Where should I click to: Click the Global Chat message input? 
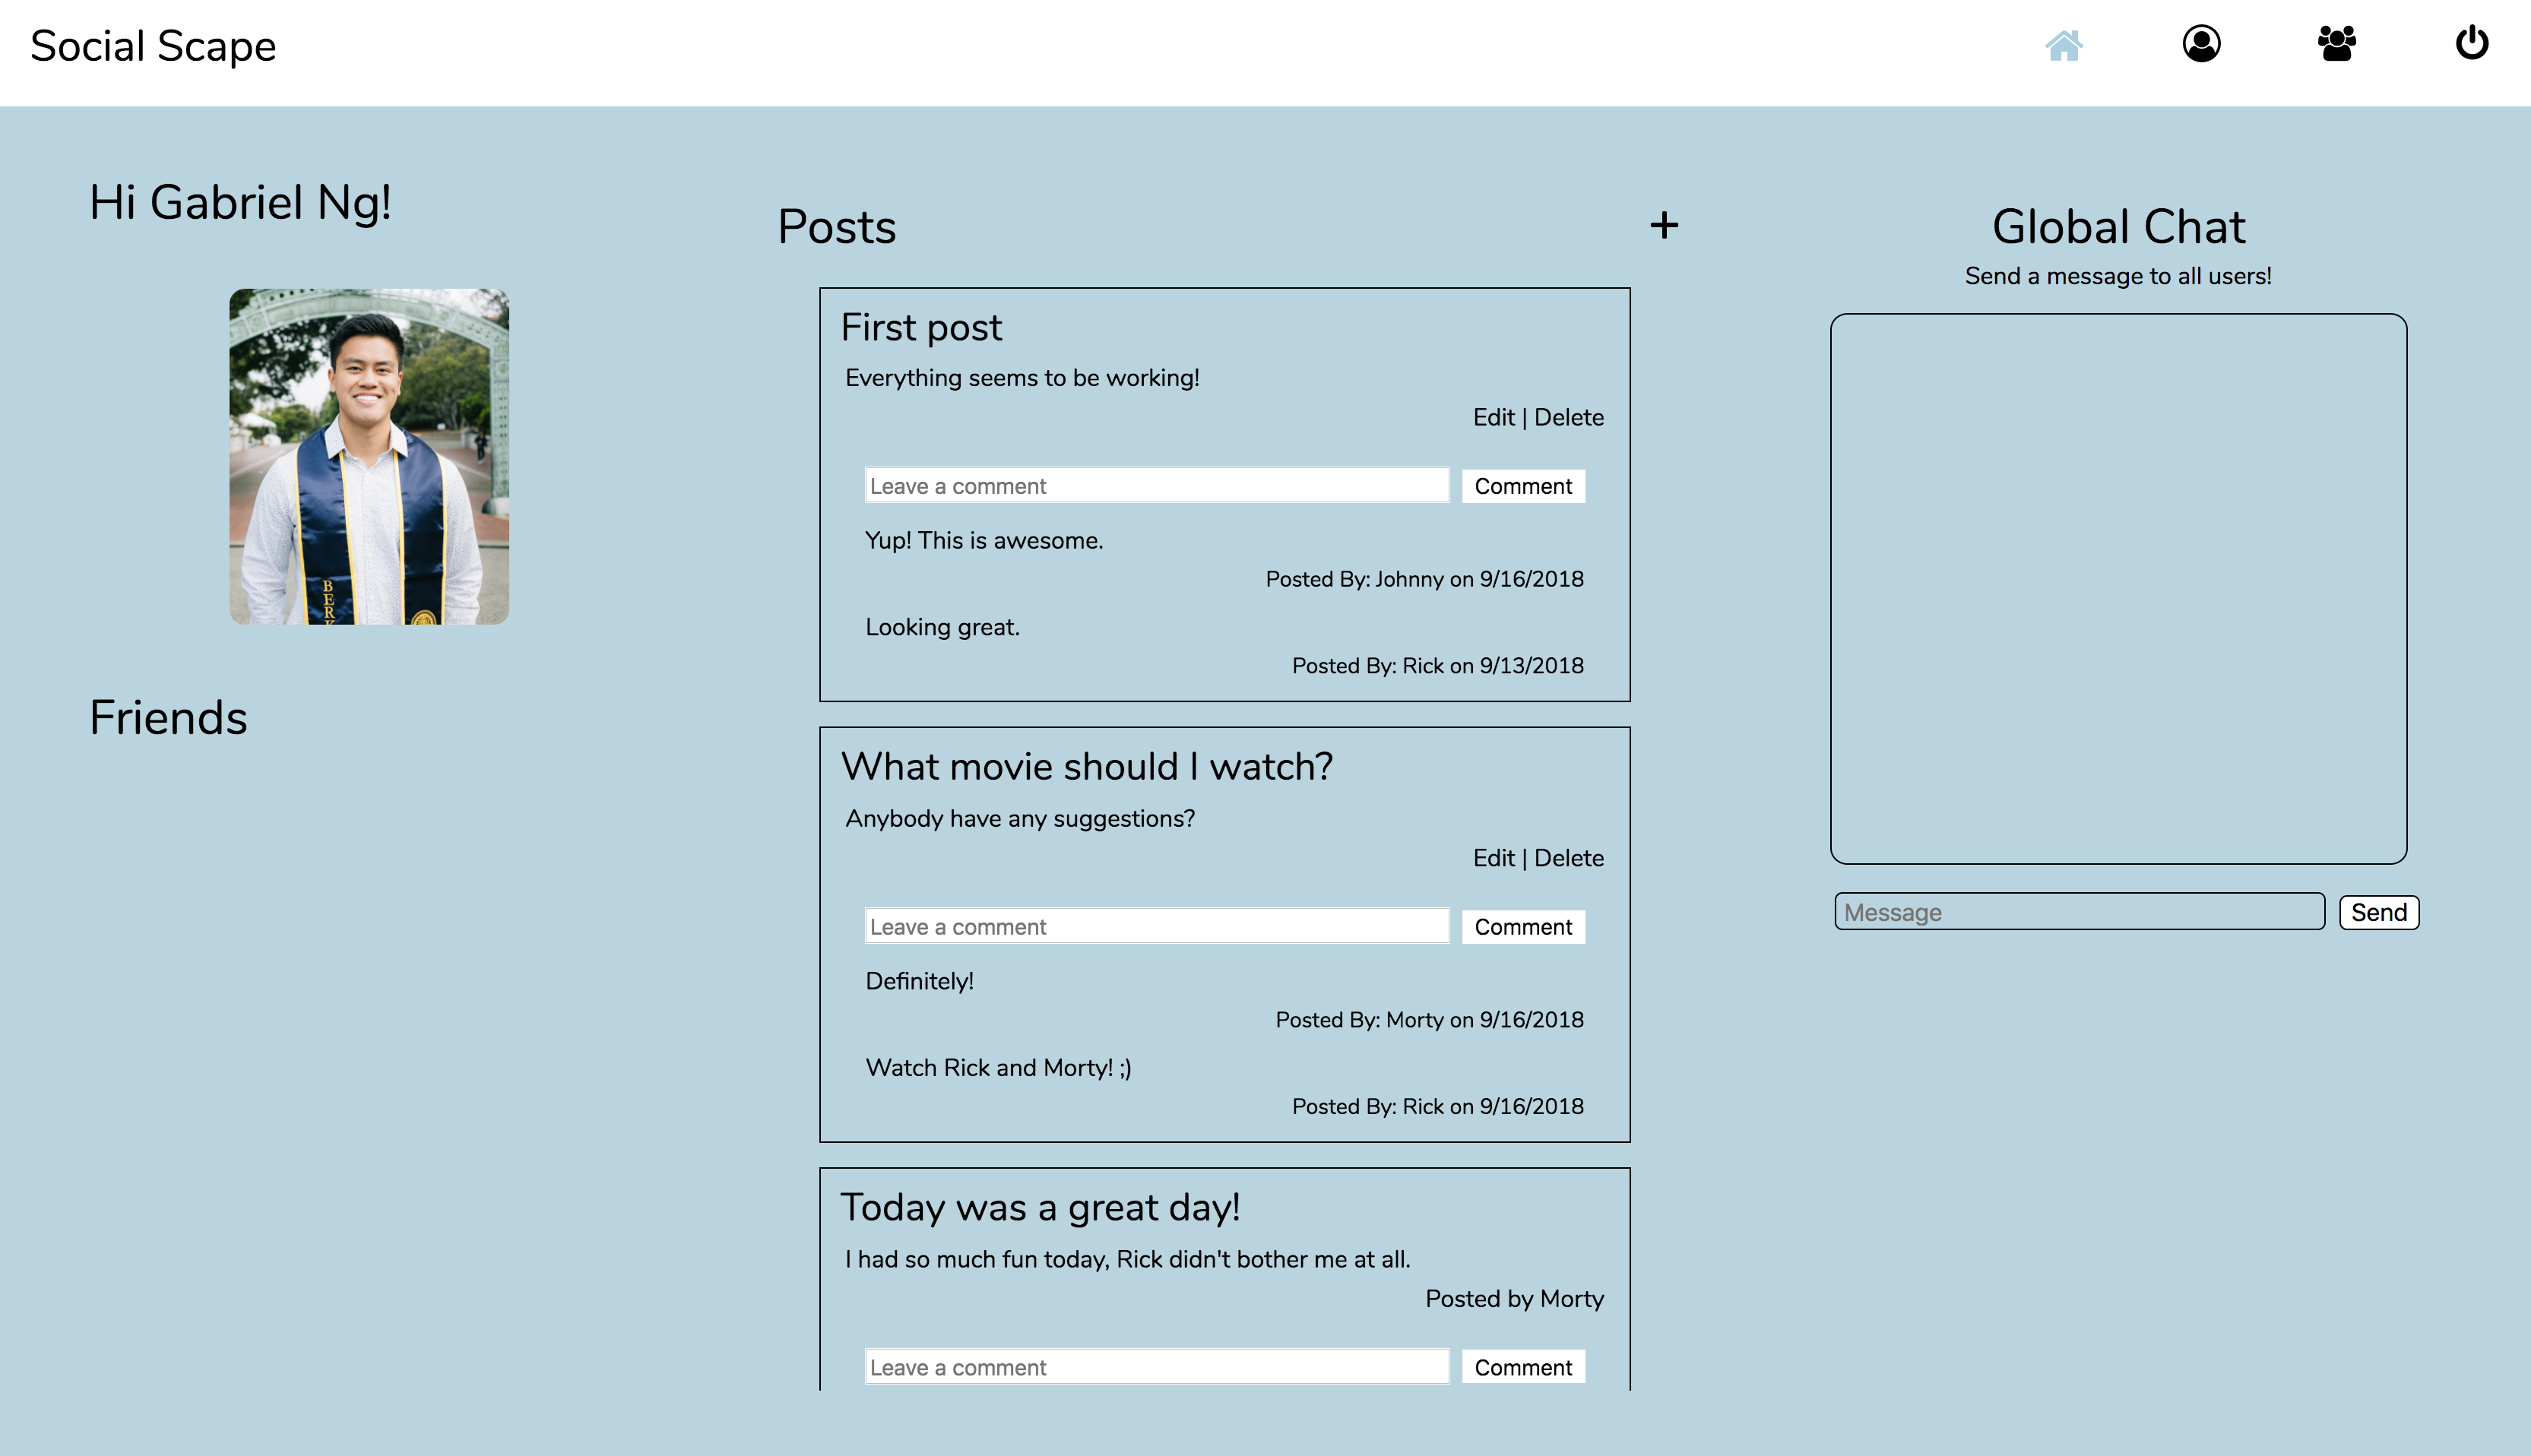coord(2078,912)
